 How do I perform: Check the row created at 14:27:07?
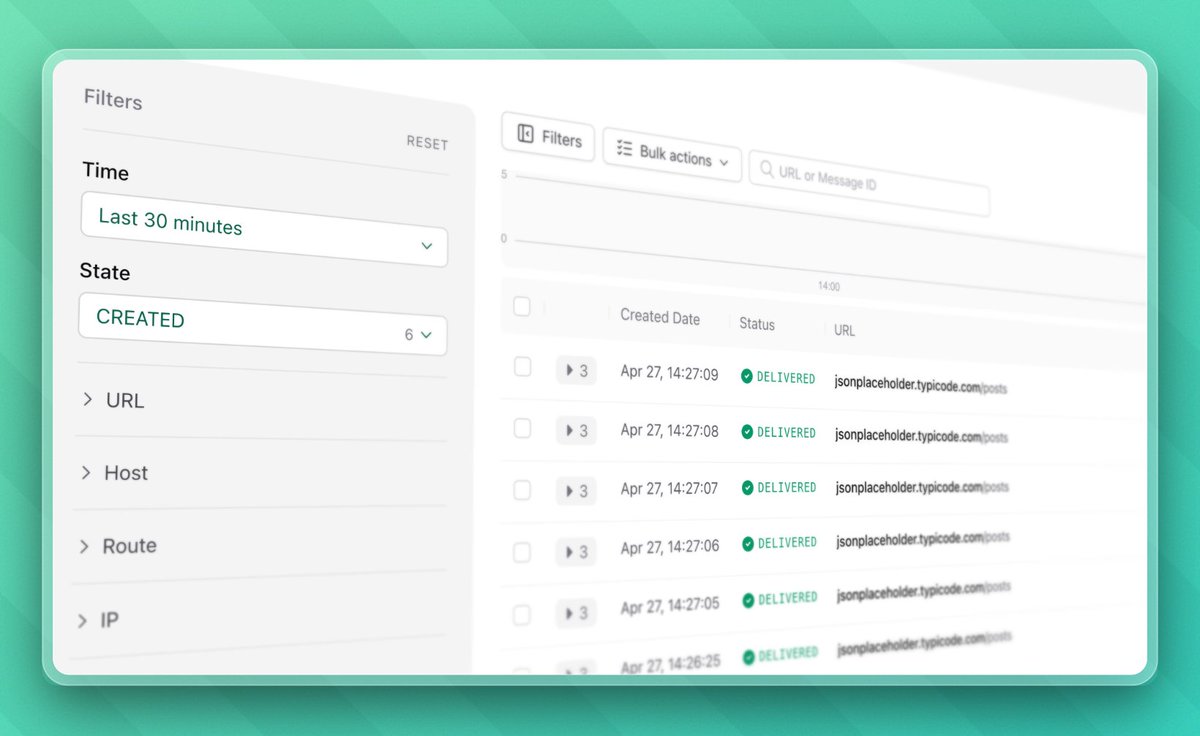point(522,490)
